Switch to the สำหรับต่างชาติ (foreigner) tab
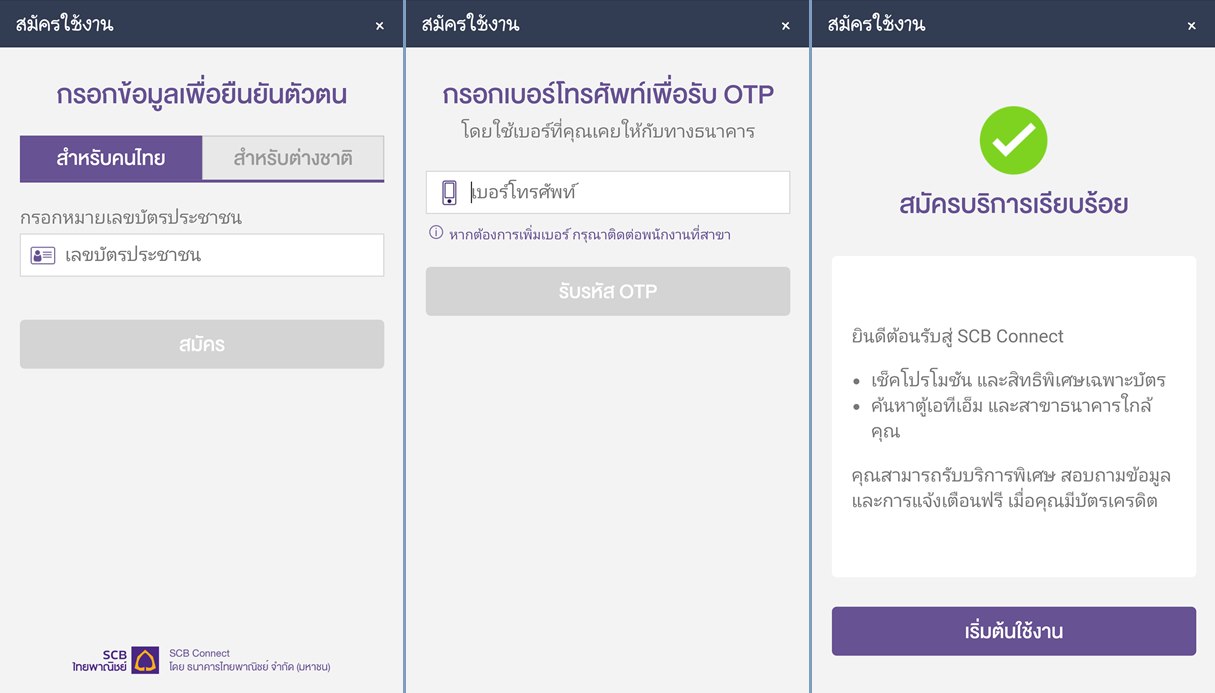 [x=293, y=158]
